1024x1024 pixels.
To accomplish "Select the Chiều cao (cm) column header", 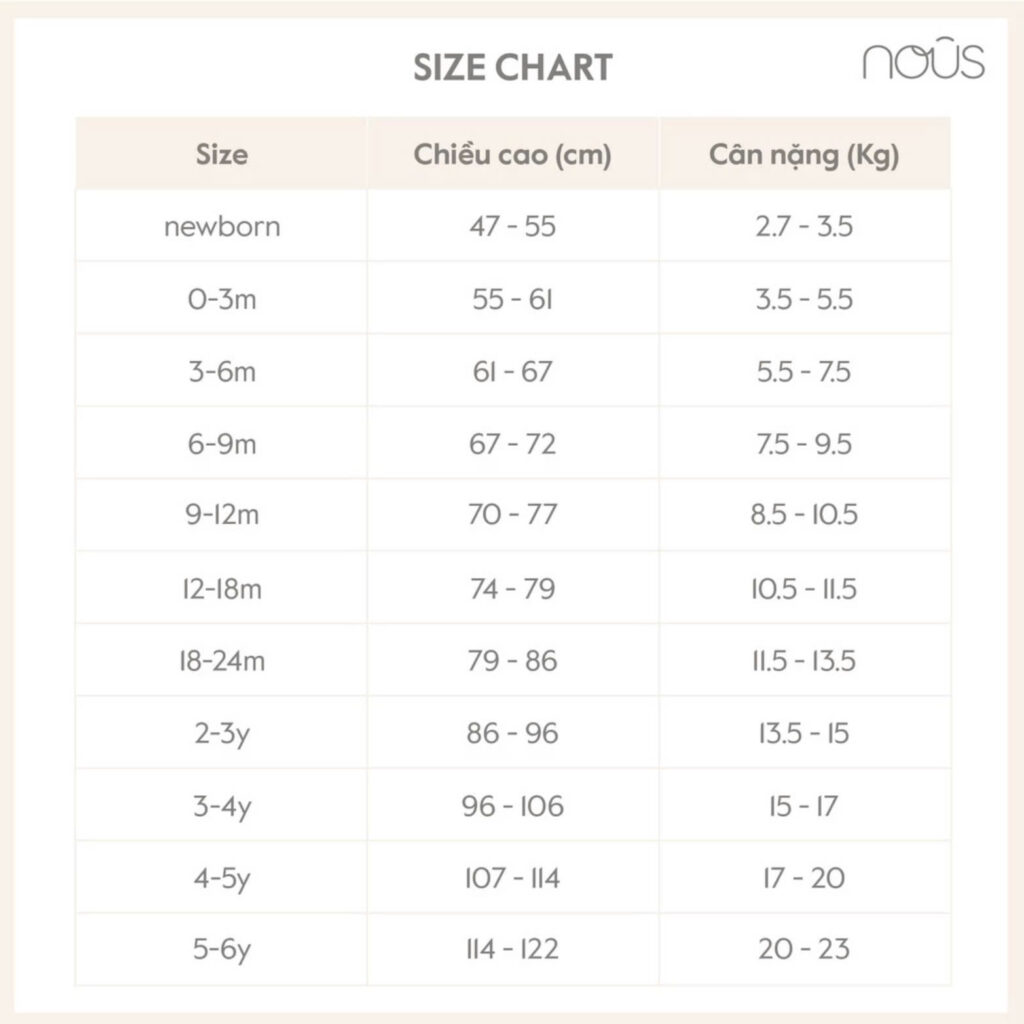I will pyautogui.click(x=513, y=155).
